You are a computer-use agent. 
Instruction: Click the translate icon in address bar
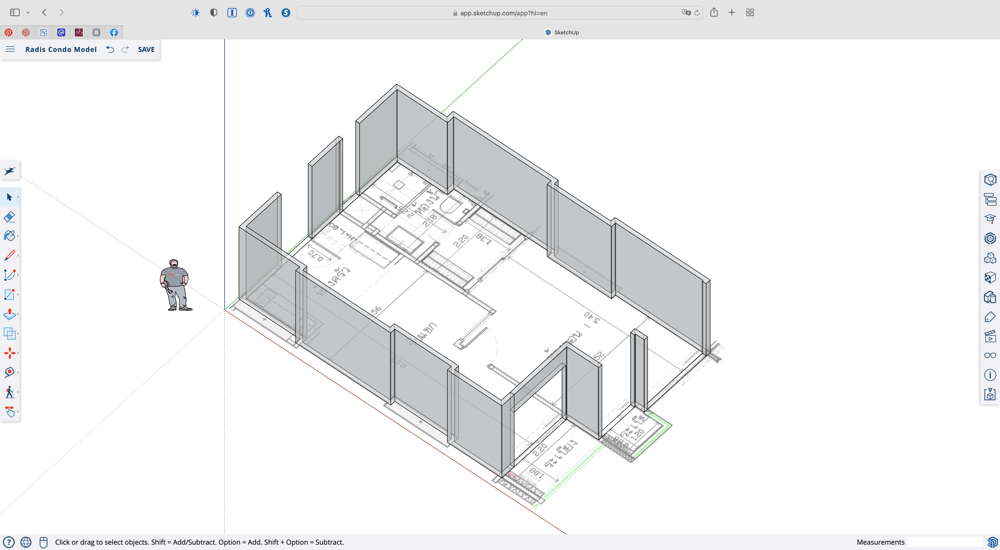[x=686, y=13]
